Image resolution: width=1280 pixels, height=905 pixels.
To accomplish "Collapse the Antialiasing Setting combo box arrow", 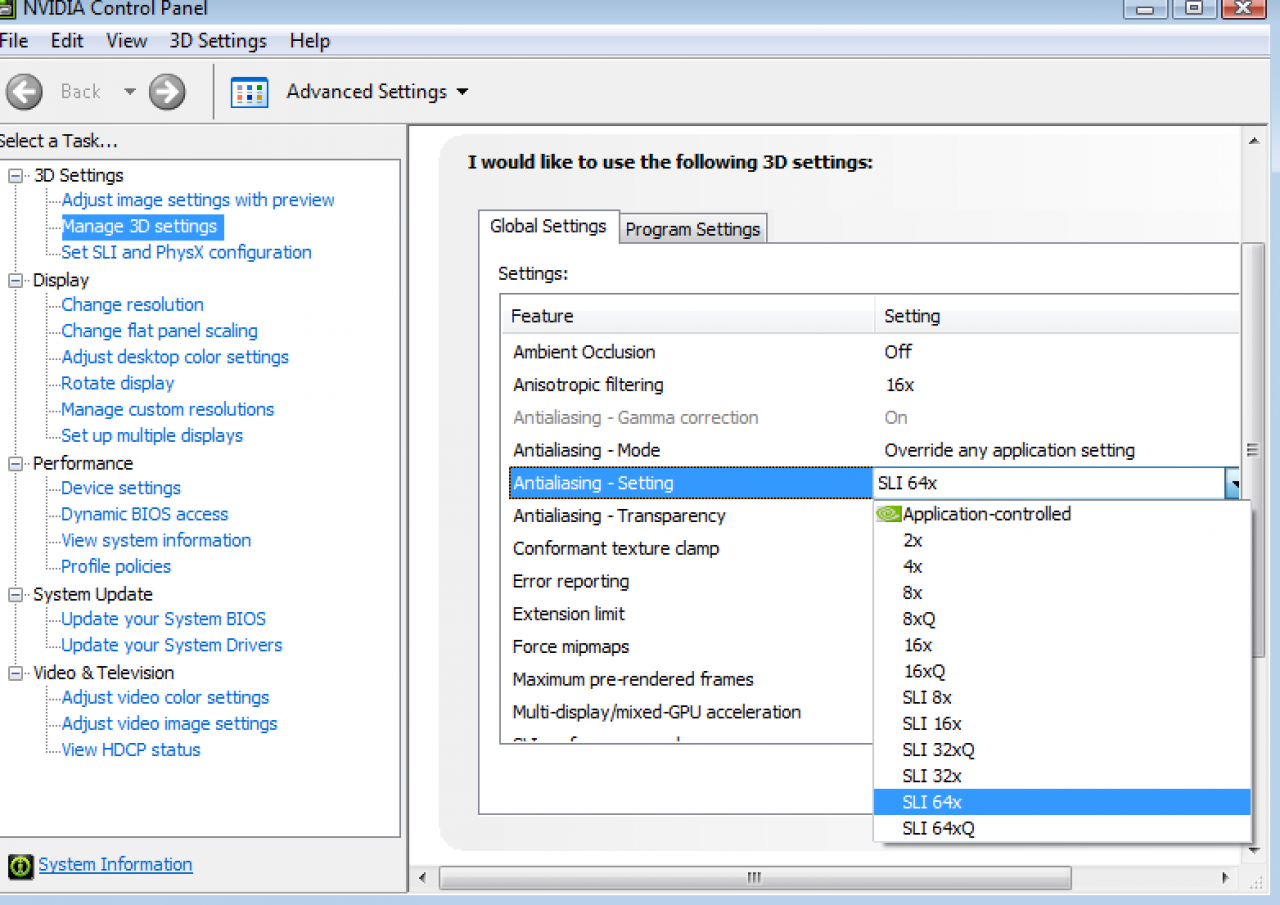I will [x=1235, y=484].
